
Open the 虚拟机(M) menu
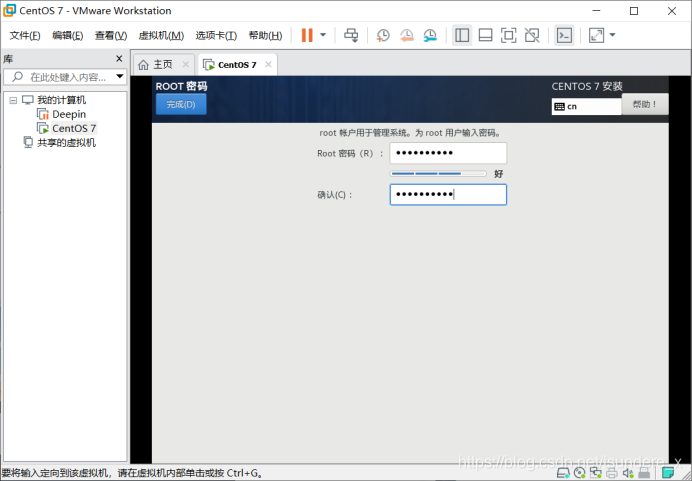161,35
